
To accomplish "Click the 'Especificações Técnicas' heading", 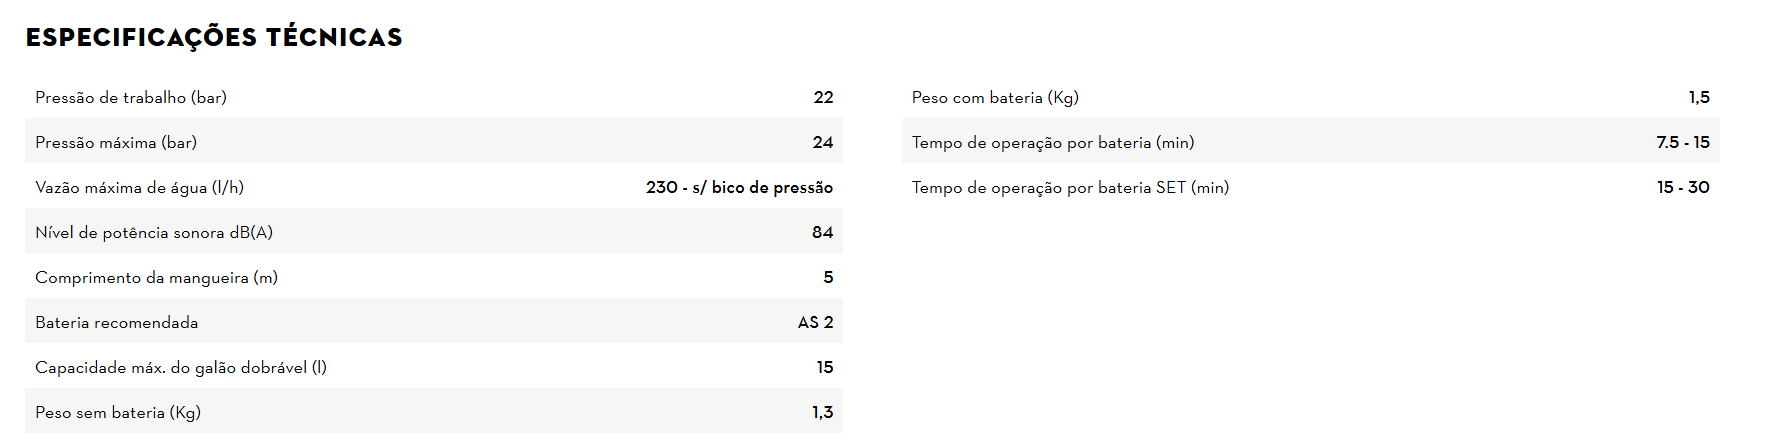I will coord(214,38).
